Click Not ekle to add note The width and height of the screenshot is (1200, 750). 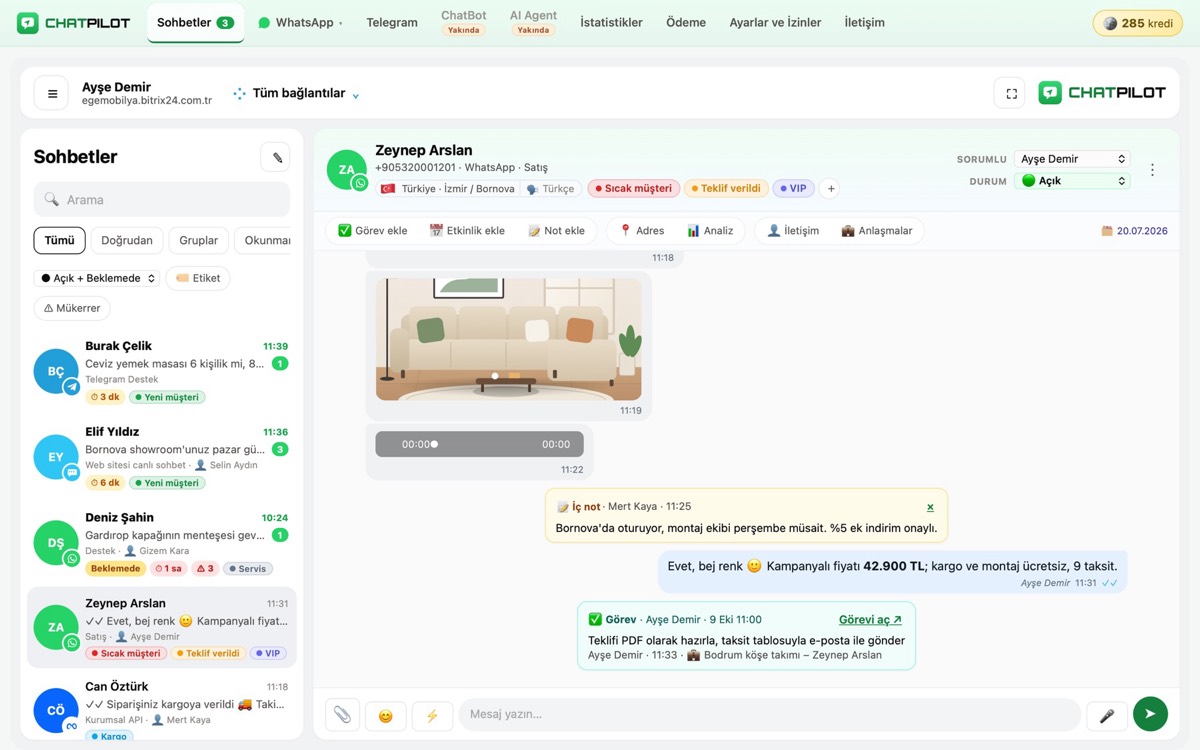[x=556, y=231]
